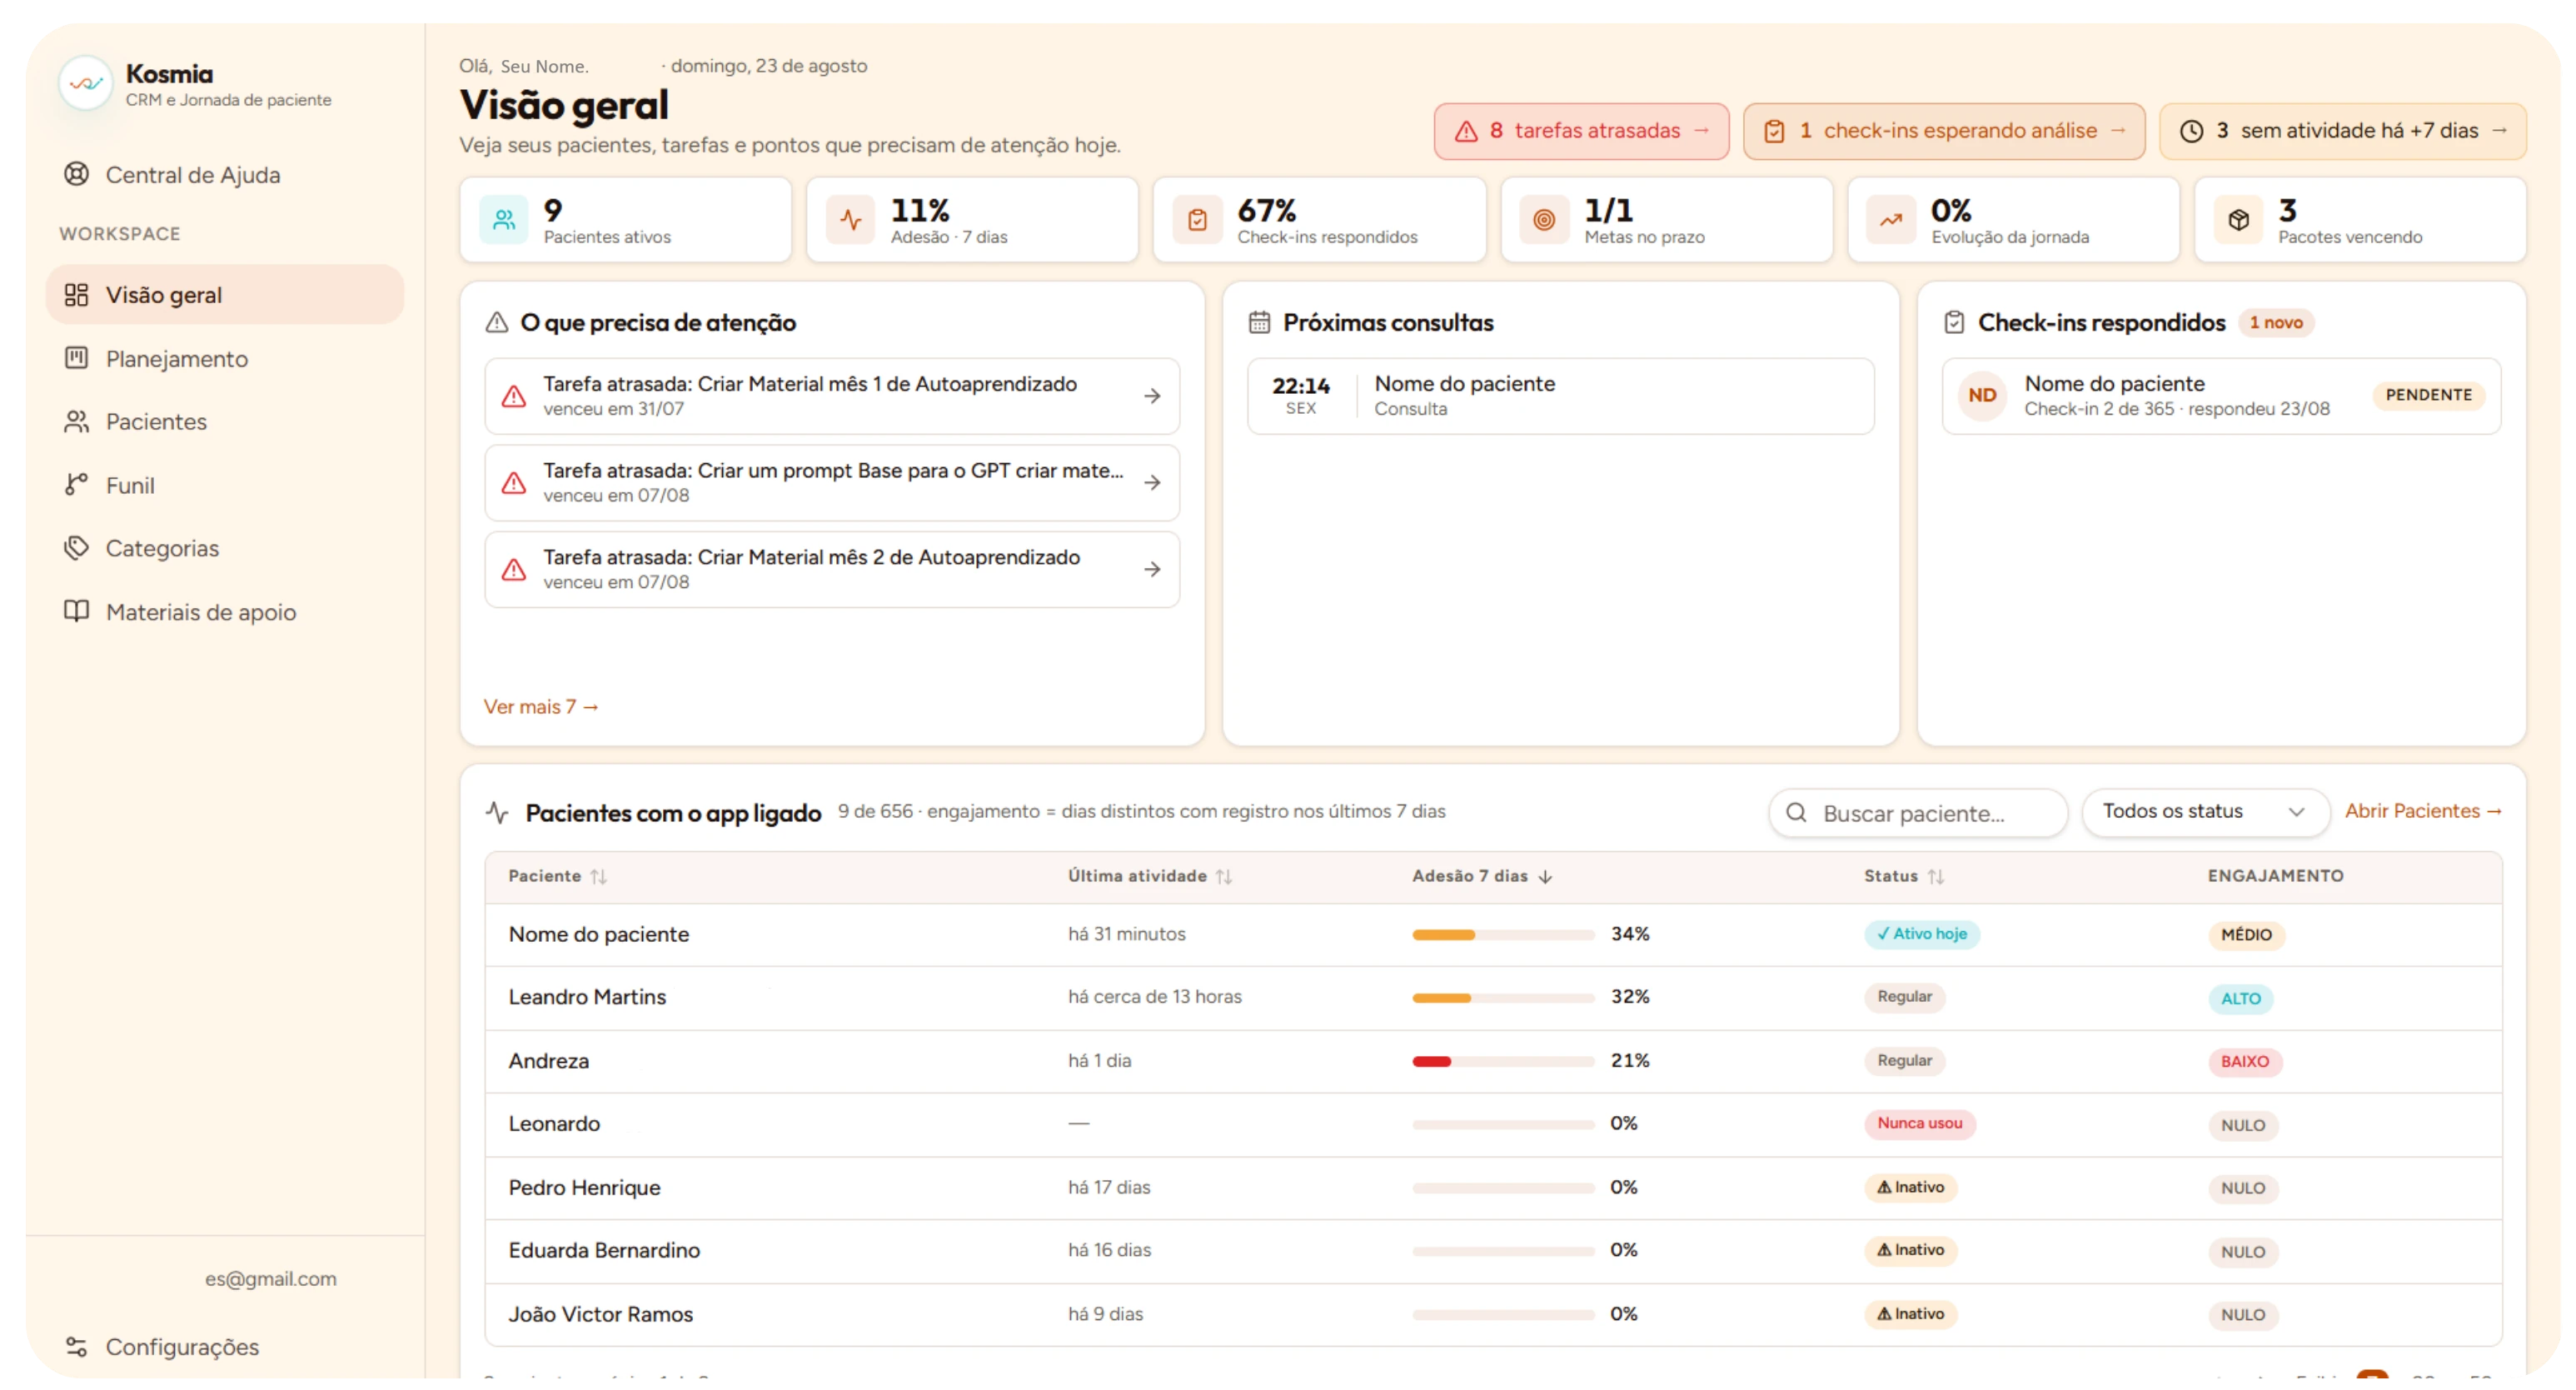Sort table by Paciente column
This screenshot has width=2576, height=1390.
(557, 876)
